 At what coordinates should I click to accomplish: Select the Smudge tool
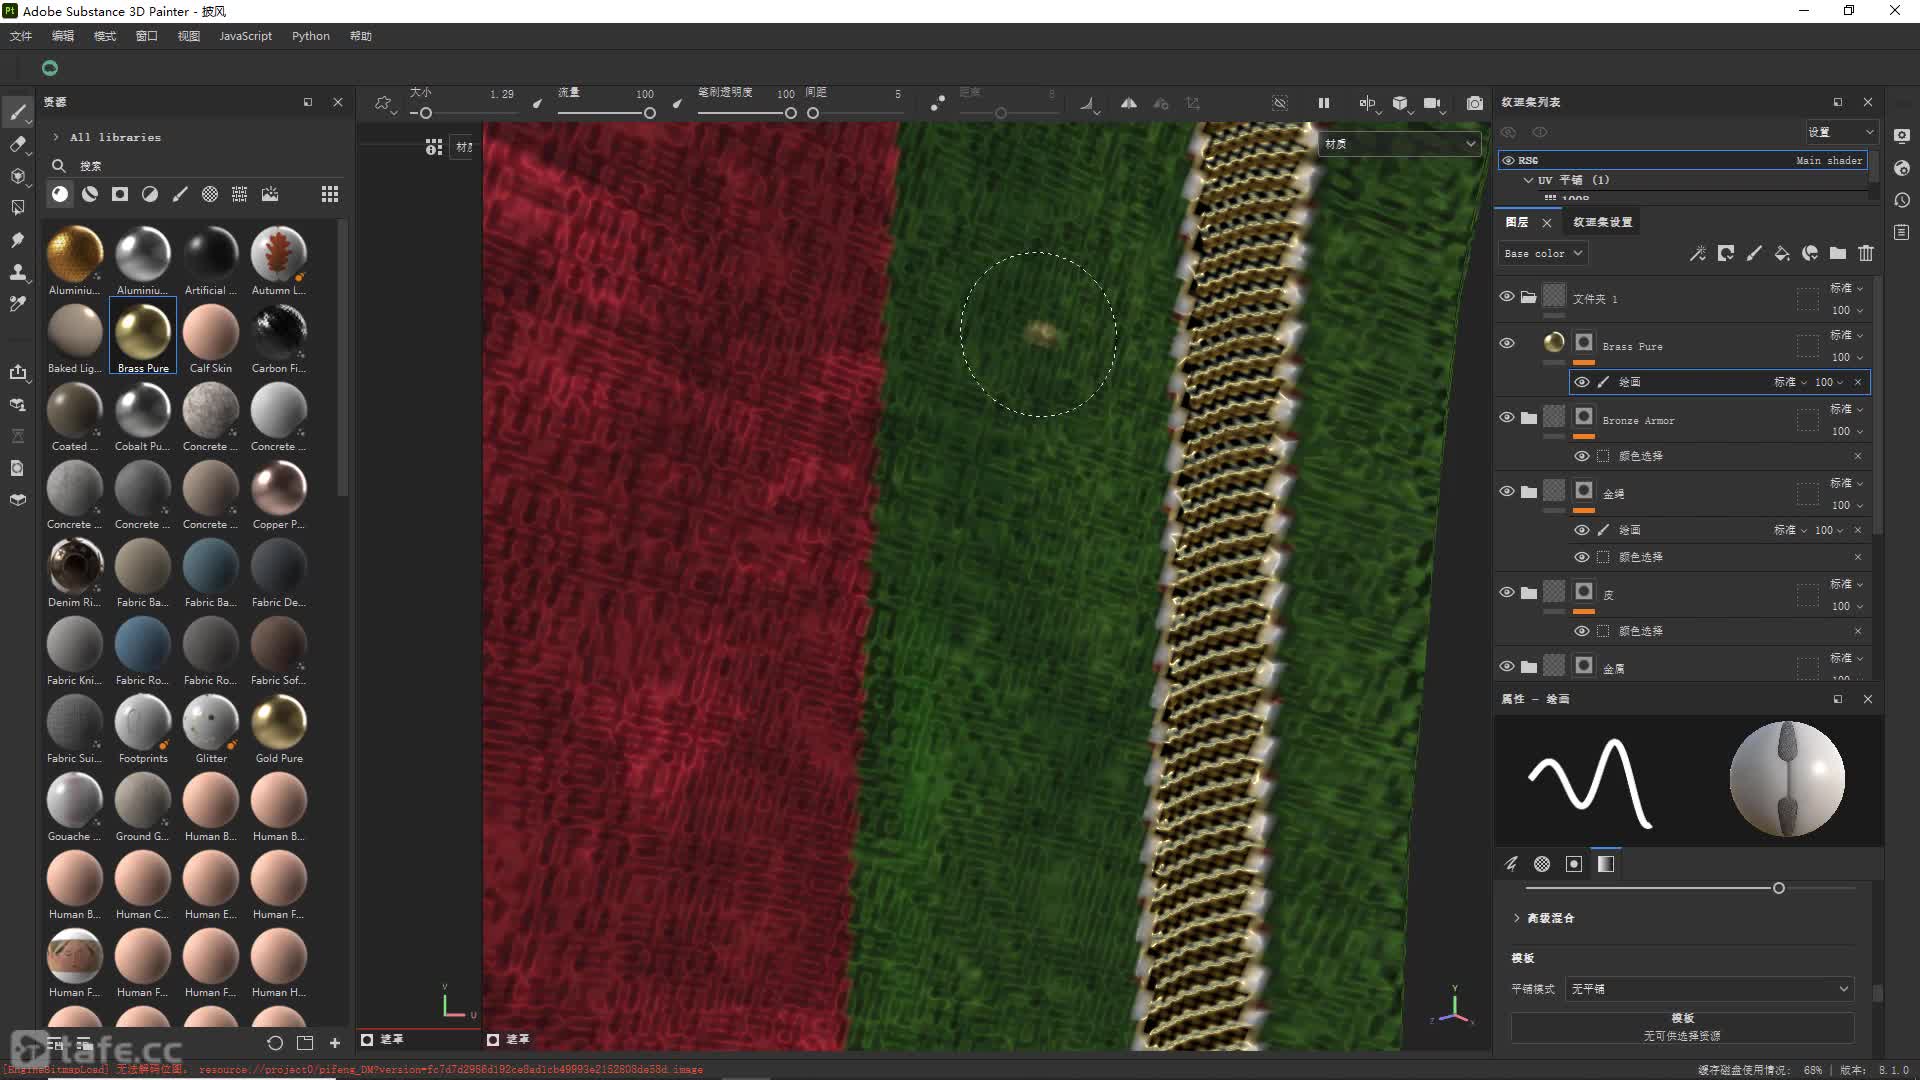click(17, 240)
